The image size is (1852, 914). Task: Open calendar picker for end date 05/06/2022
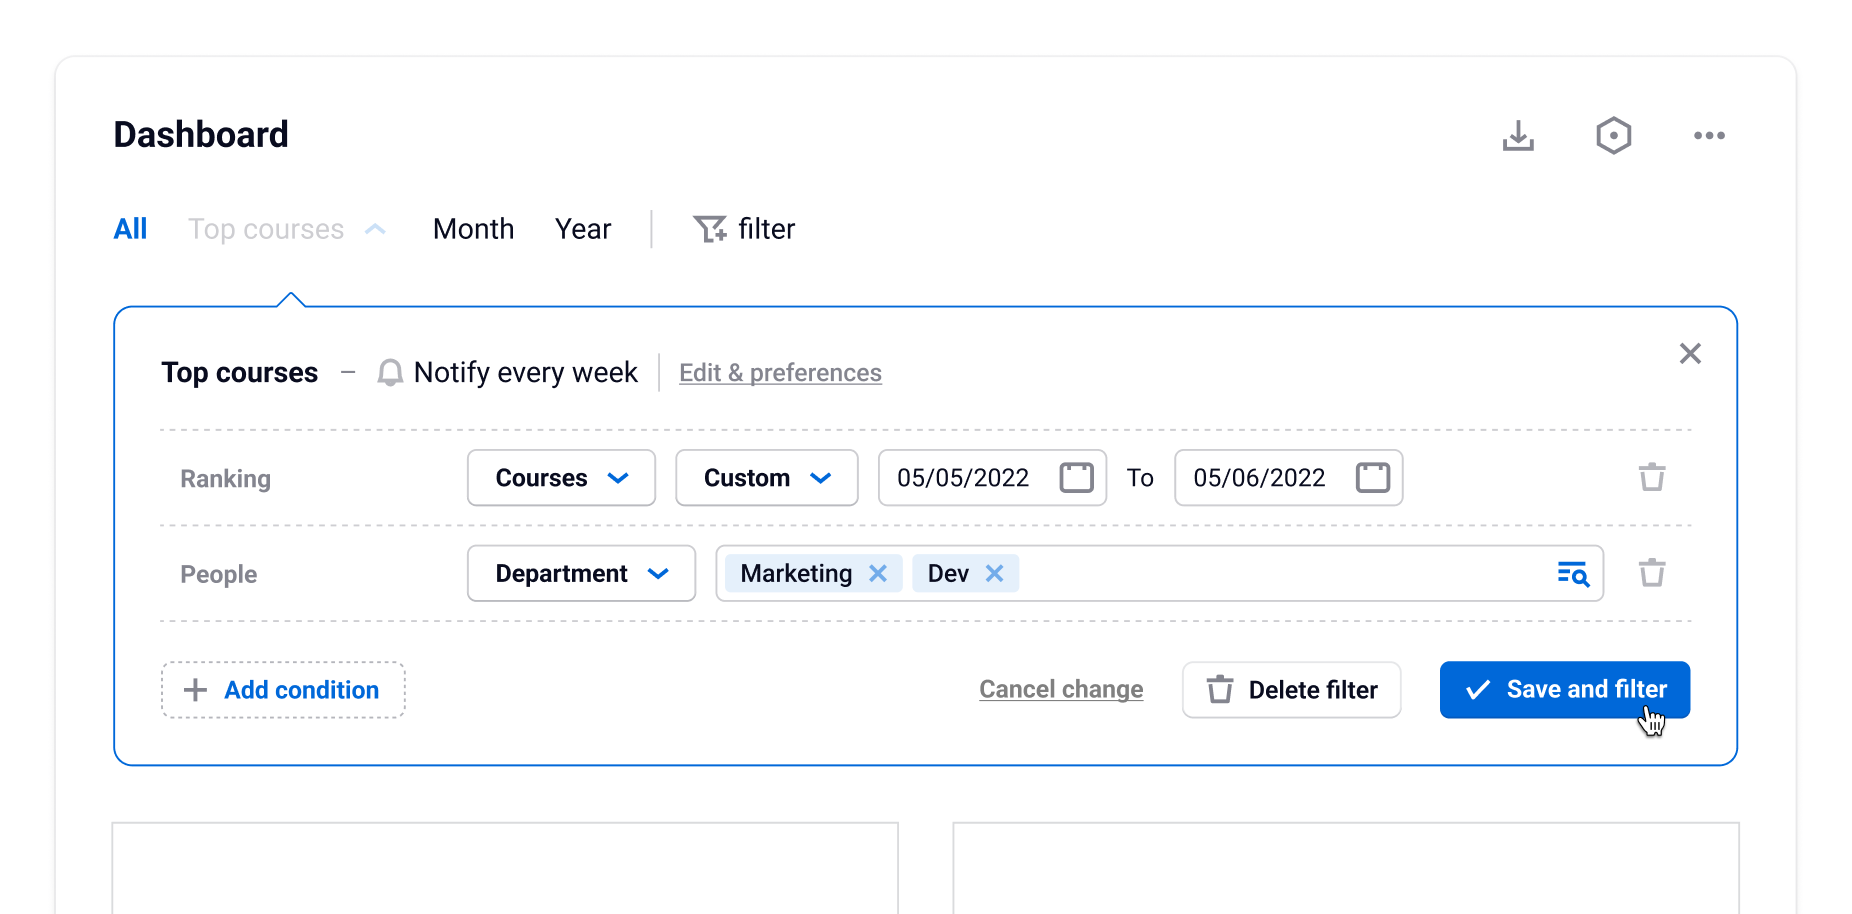coord(1372,478)
